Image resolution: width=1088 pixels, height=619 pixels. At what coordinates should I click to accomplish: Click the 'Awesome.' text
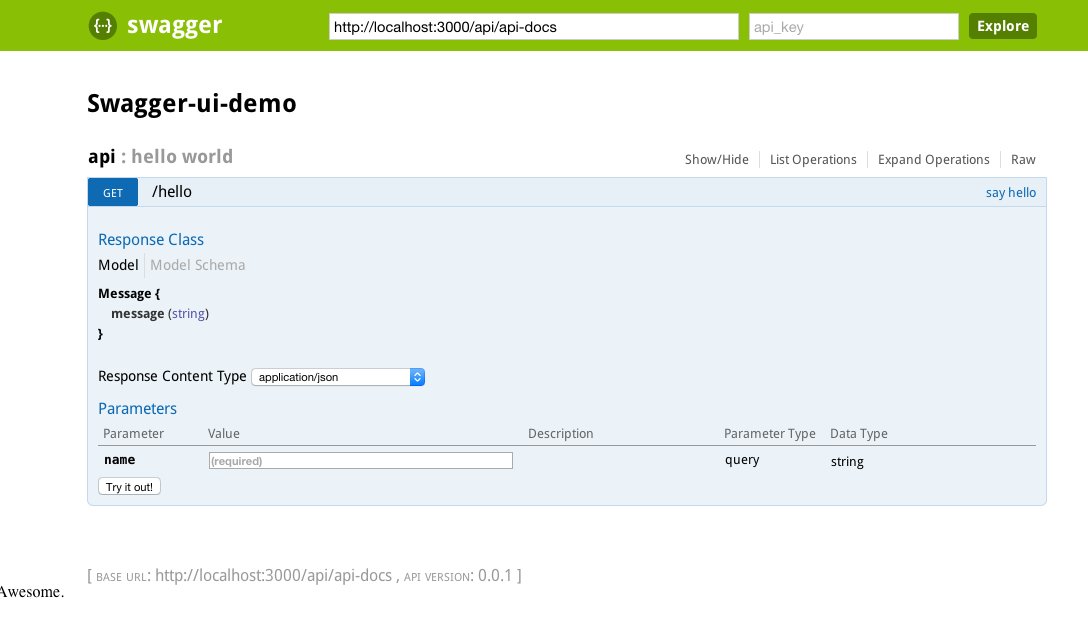(32, 592)
